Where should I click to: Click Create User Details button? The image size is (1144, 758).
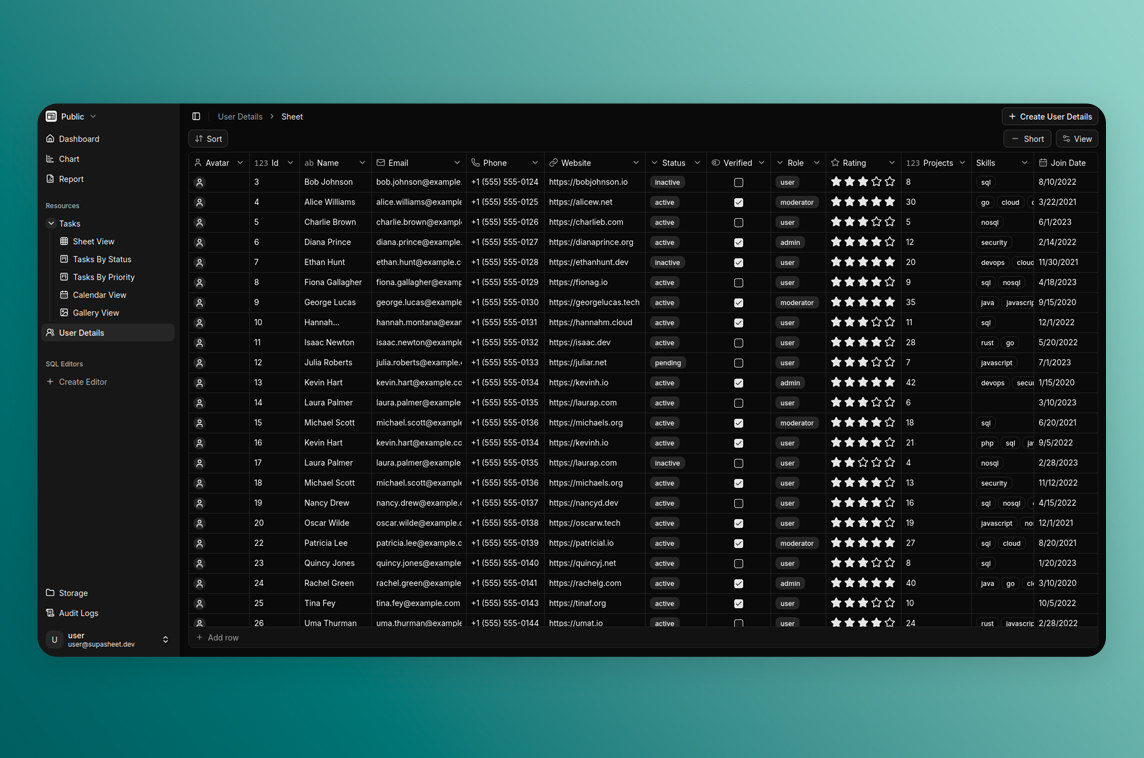click(x=1049, y=117)
